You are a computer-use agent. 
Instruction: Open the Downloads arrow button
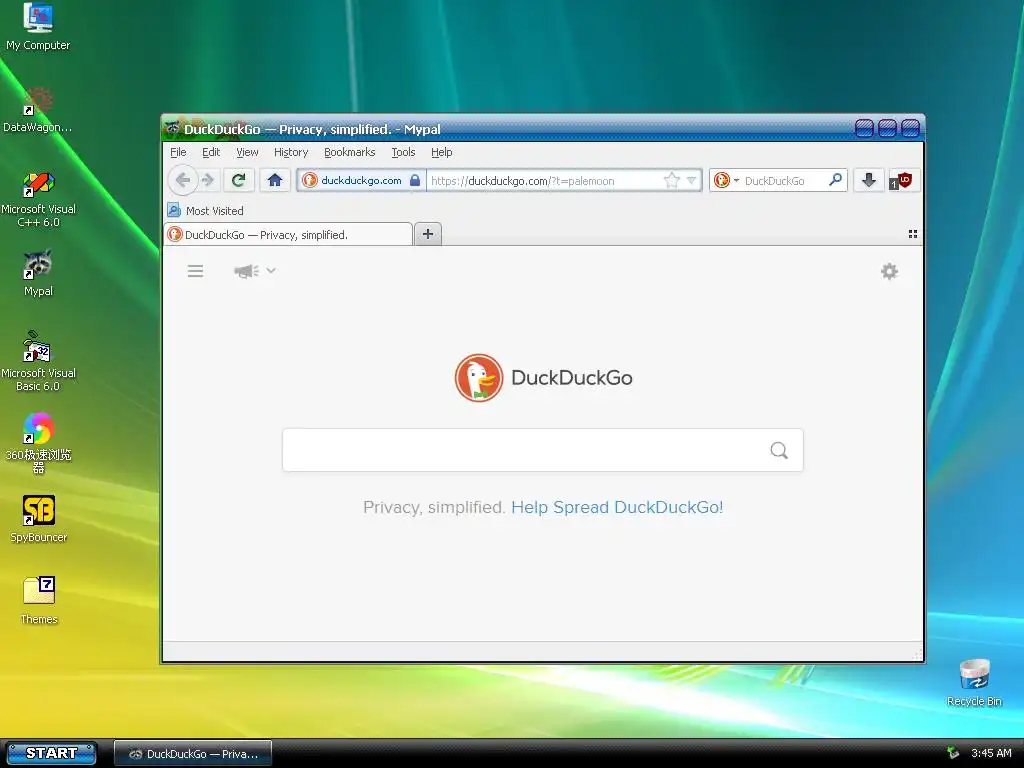pyautogui.click(x=869, y=180)
